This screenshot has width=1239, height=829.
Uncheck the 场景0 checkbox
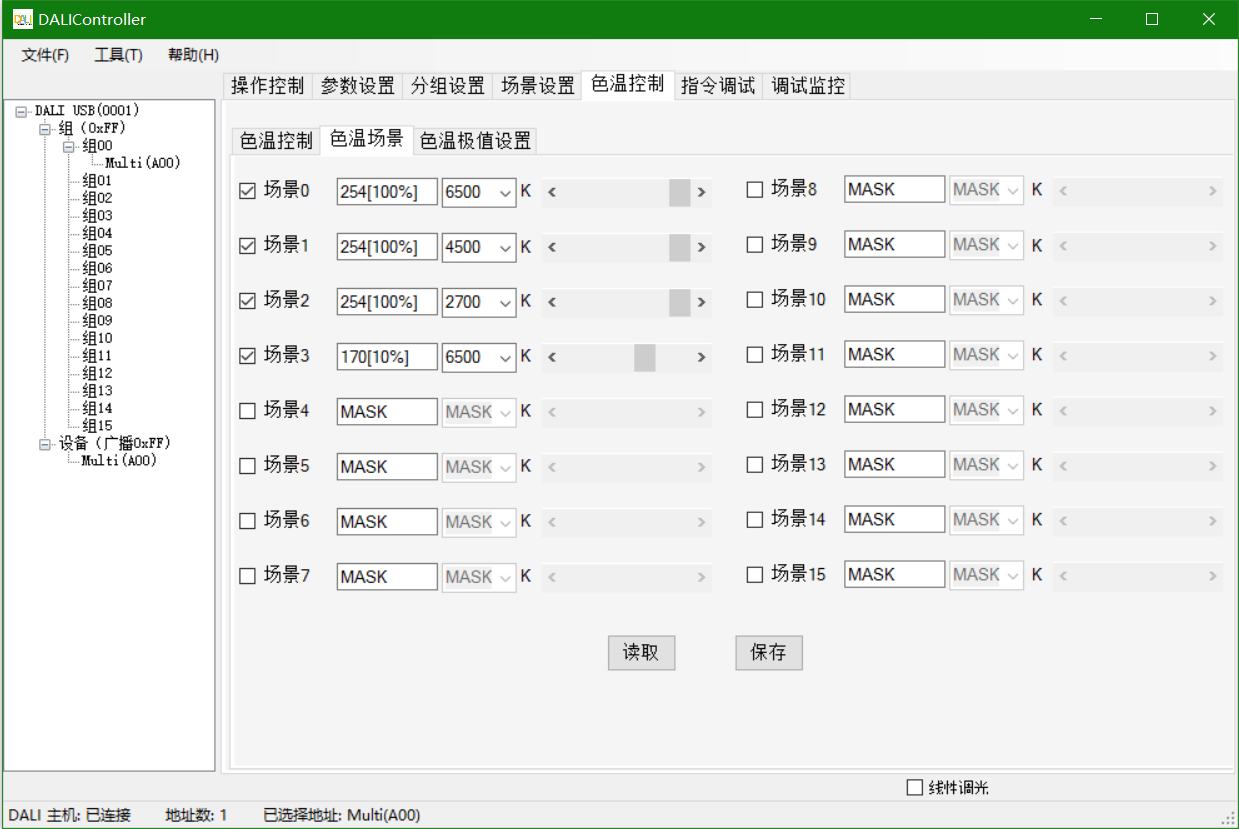click(248, 191)
